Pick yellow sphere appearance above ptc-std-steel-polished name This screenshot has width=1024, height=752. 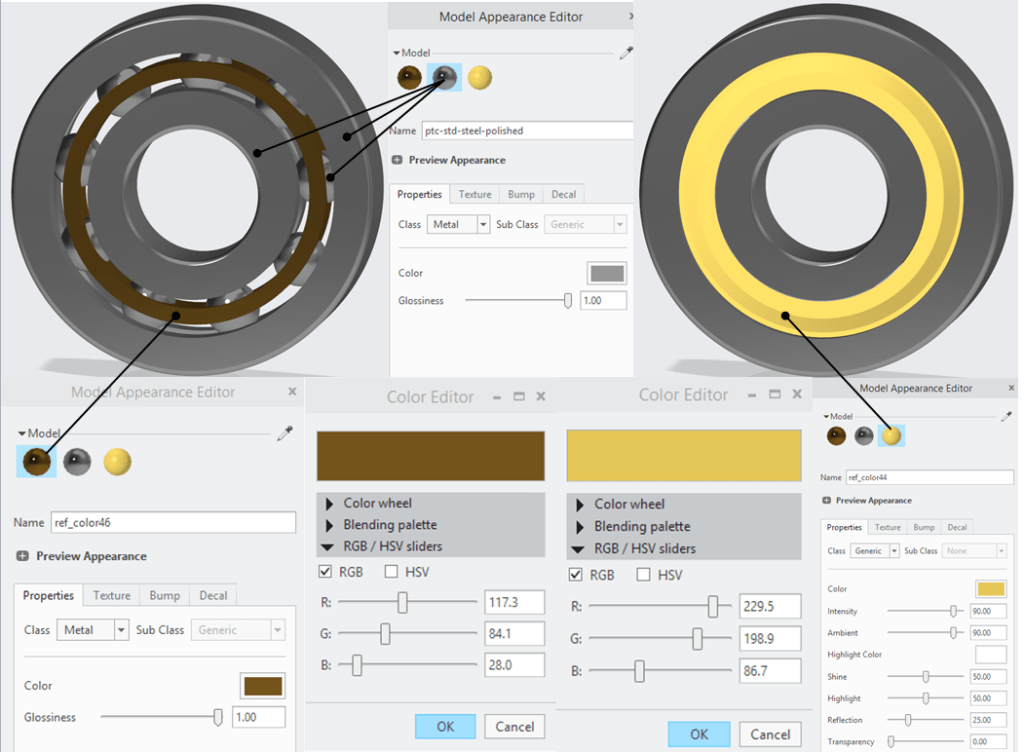480,78
